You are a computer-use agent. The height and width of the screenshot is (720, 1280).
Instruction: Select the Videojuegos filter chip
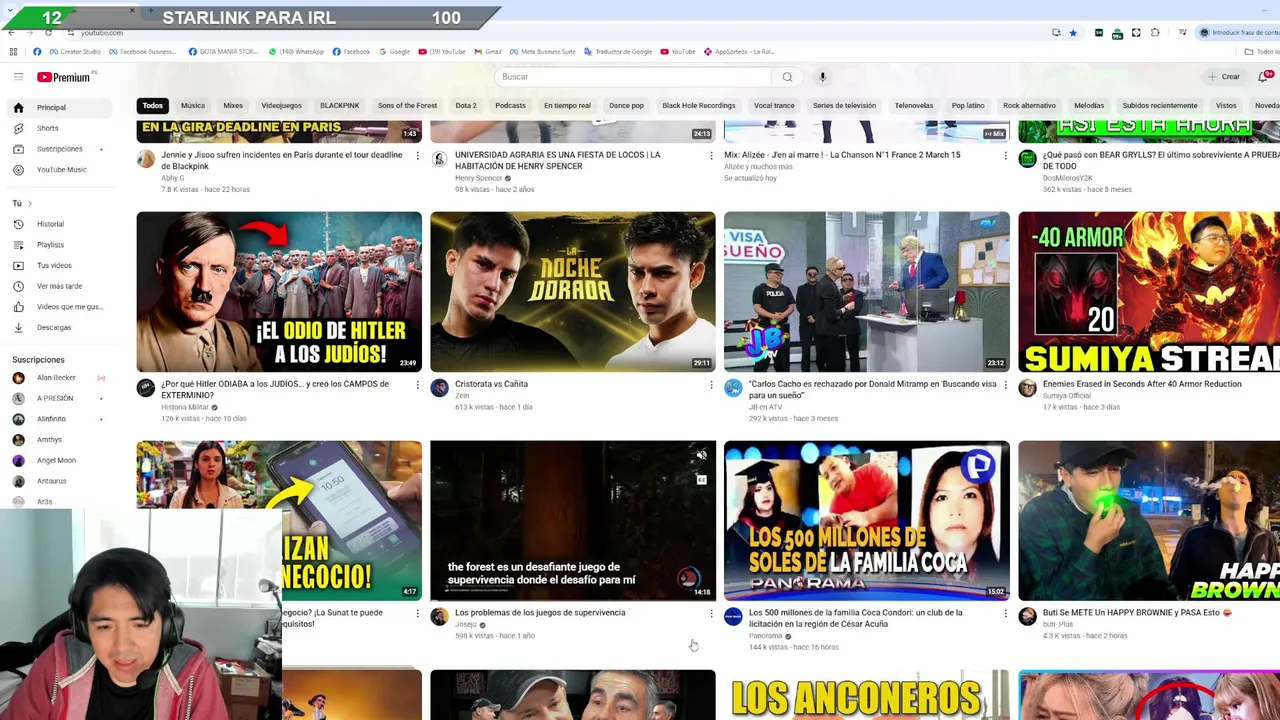click(x=281, y=105)
